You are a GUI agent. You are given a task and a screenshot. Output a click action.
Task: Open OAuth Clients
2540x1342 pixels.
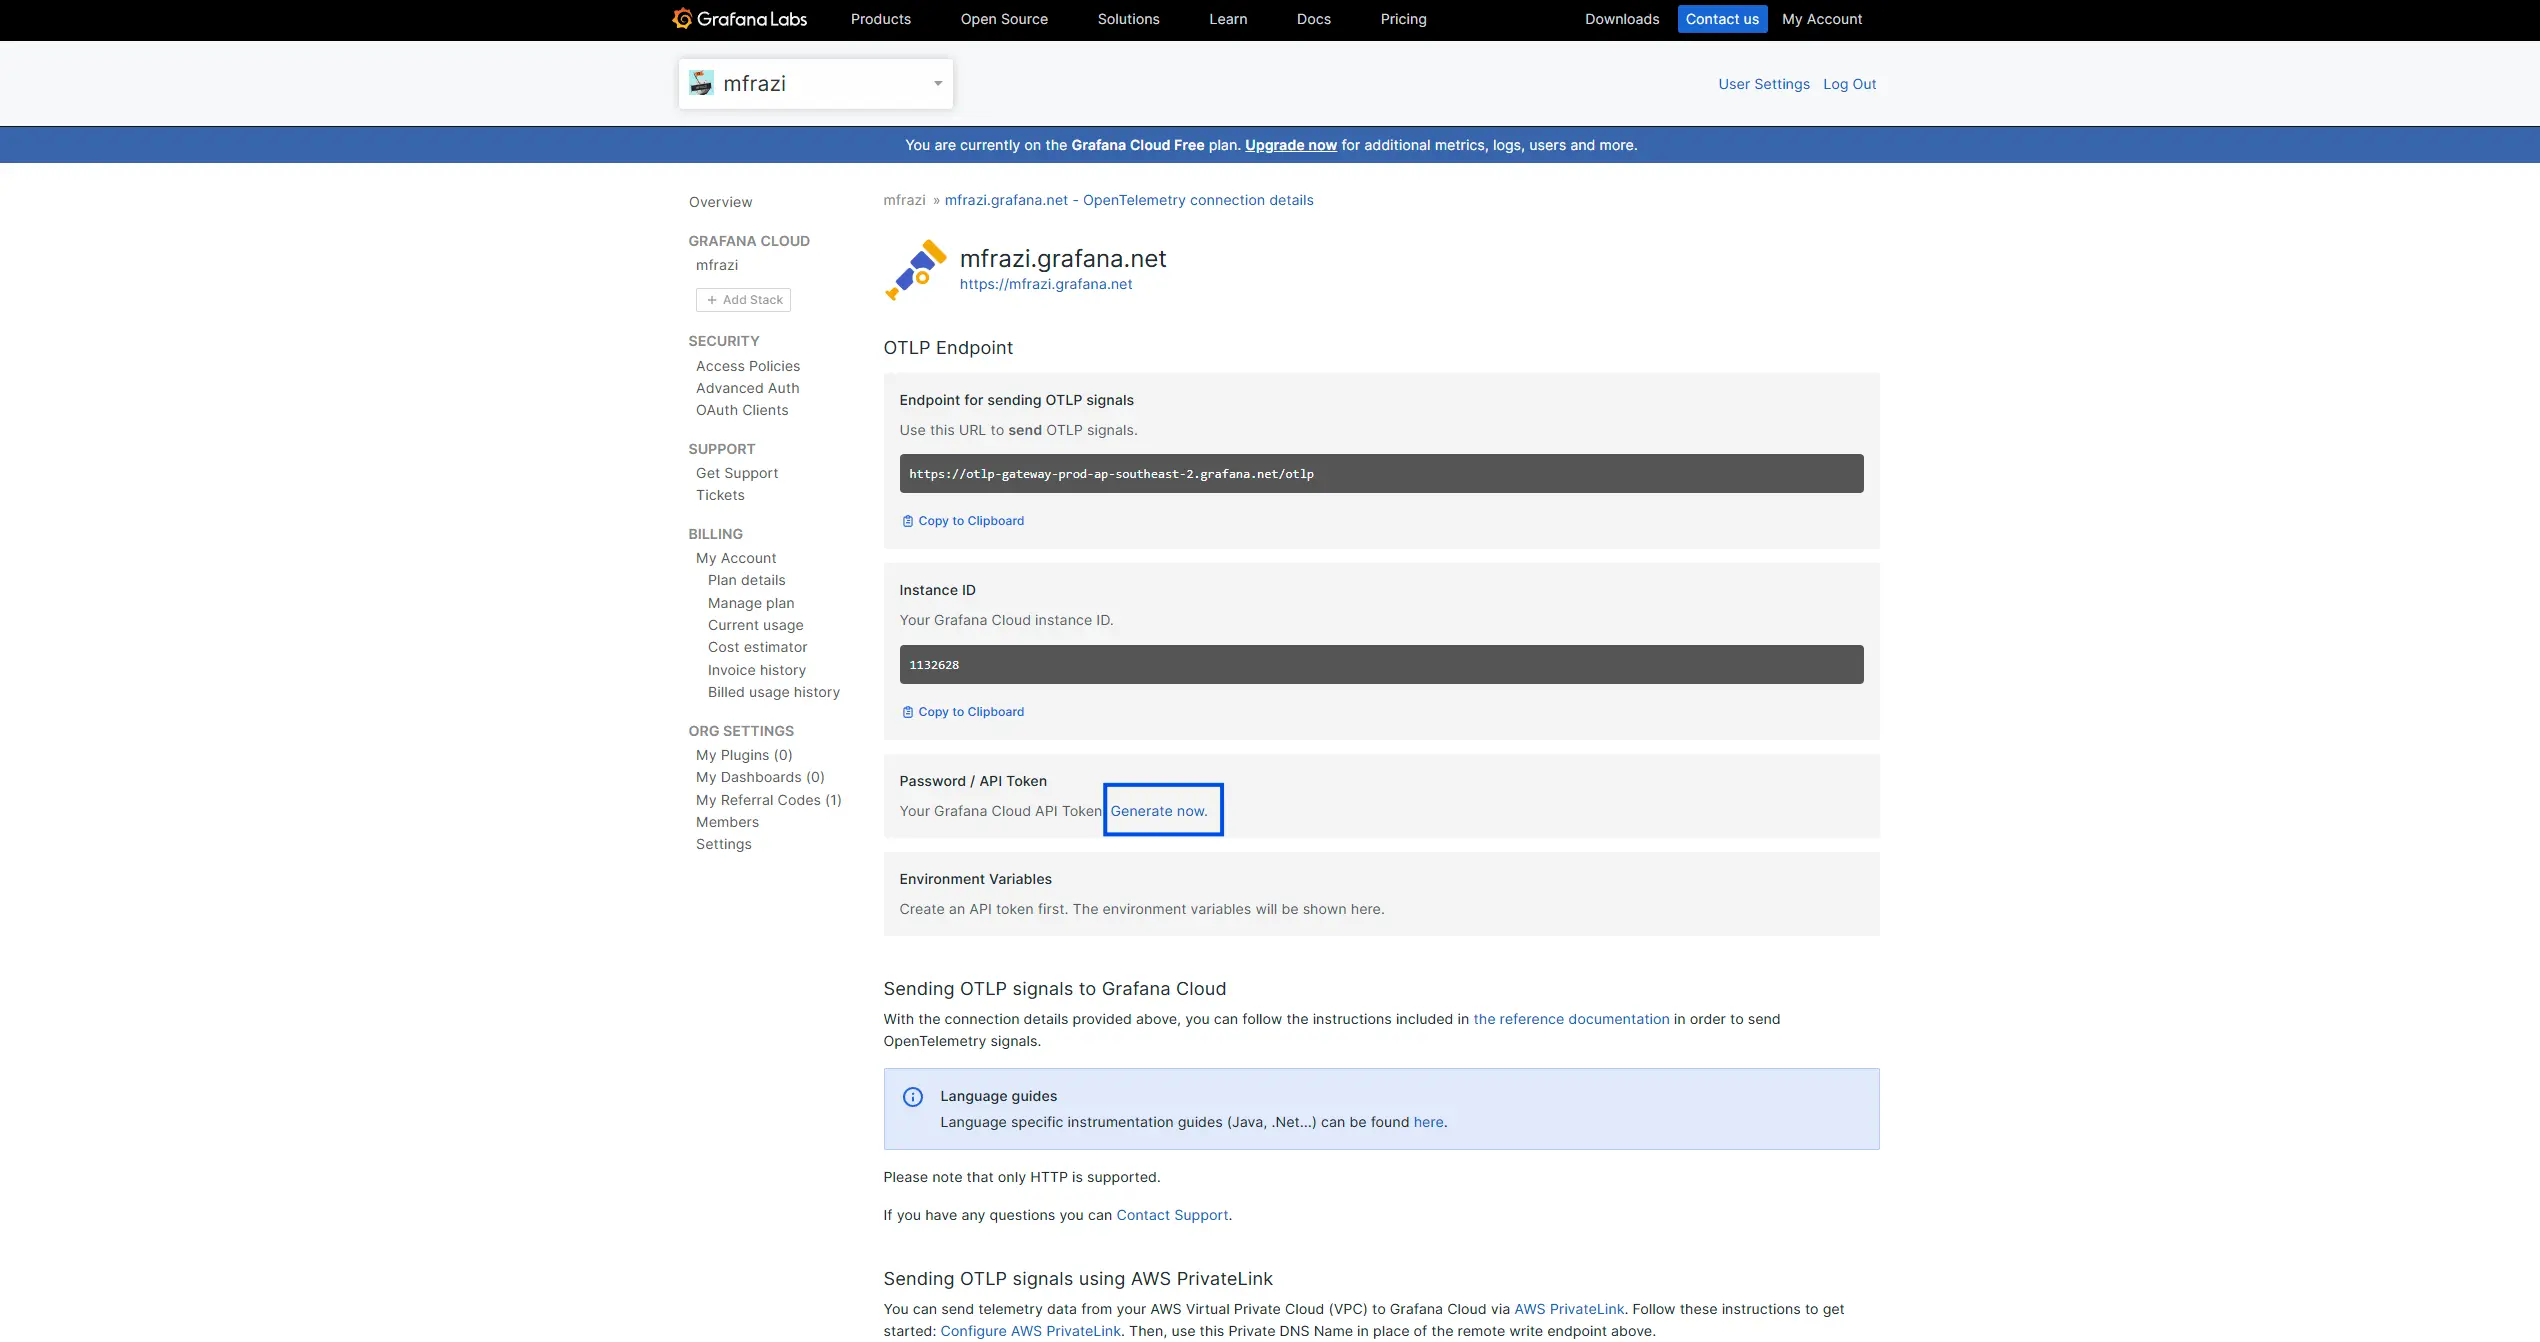coord(742,410)
